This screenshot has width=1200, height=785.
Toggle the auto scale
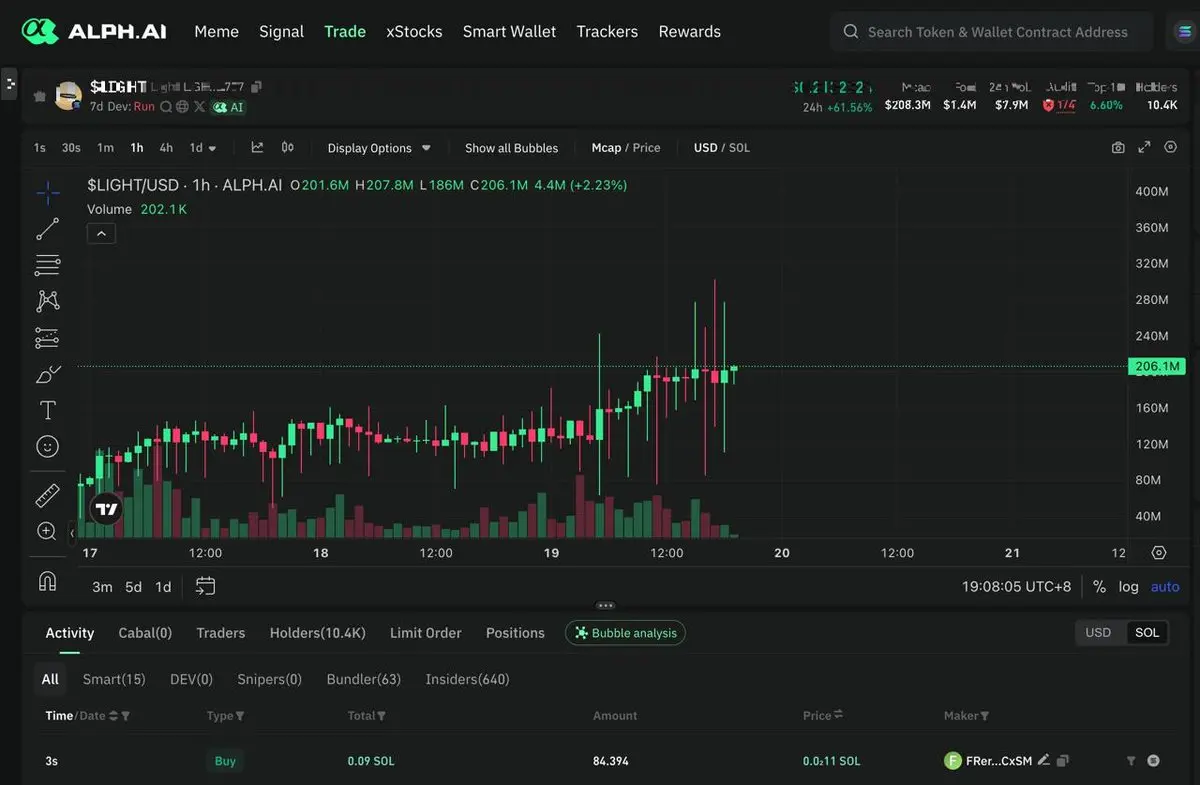click(1165, 587)
